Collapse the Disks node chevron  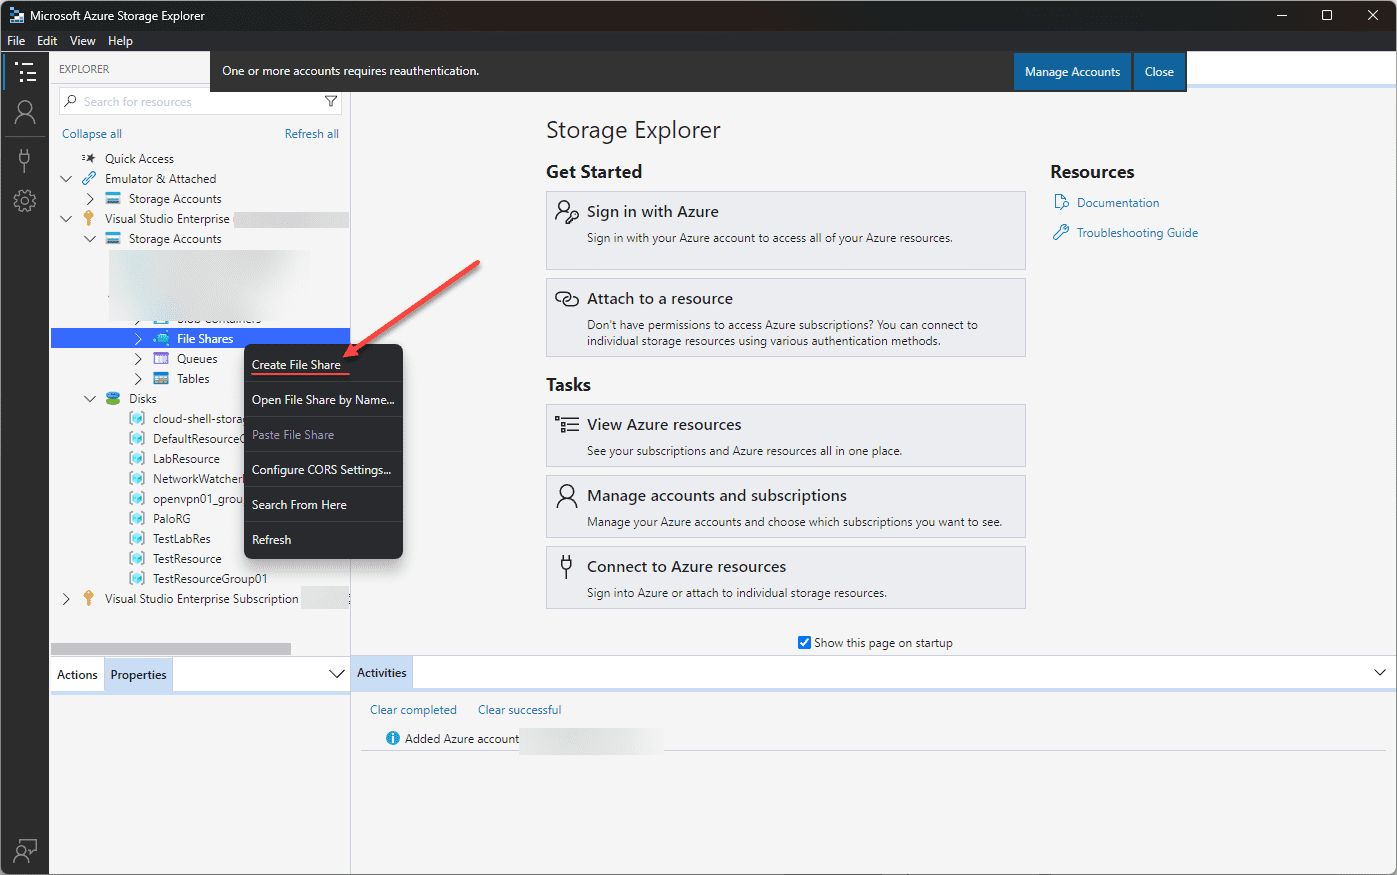point(90,398)
